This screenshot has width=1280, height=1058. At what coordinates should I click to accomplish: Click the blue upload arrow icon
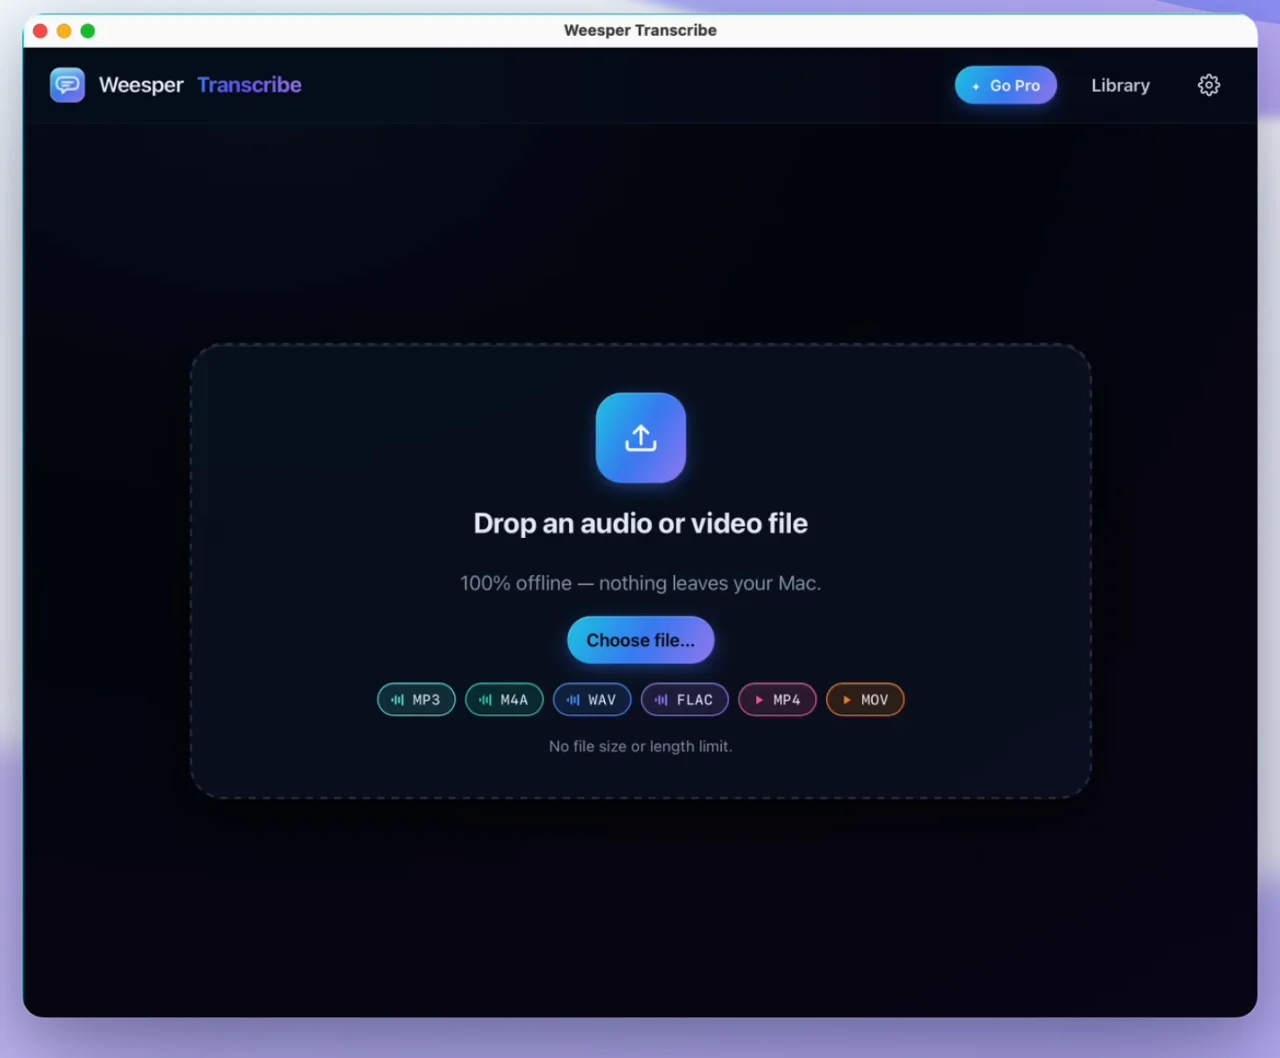(x=641, y=438)
